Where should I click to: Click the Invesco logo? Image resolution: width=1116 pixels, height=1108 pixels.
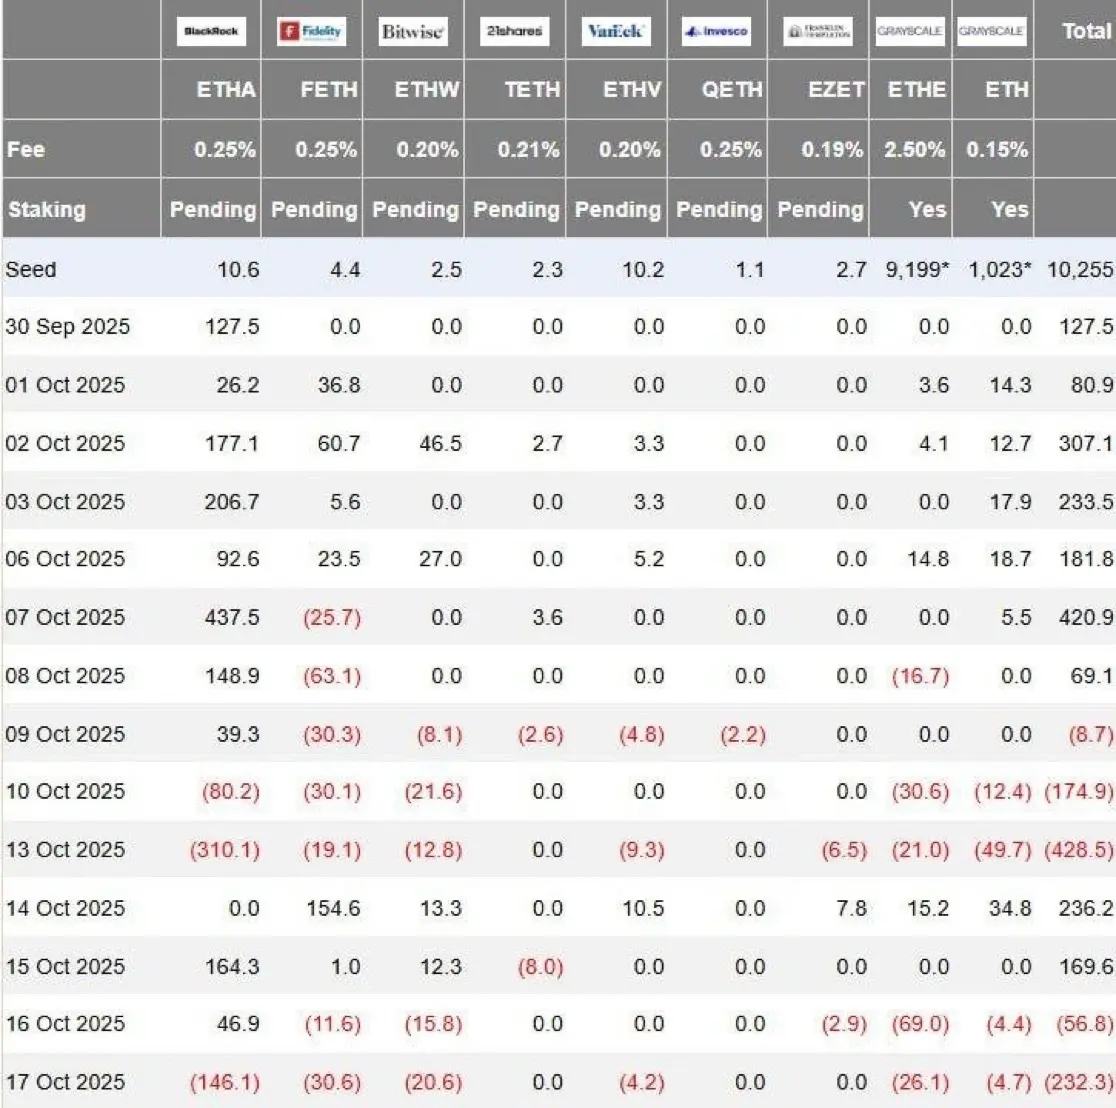pyautogui.click(x=717, y=31)
